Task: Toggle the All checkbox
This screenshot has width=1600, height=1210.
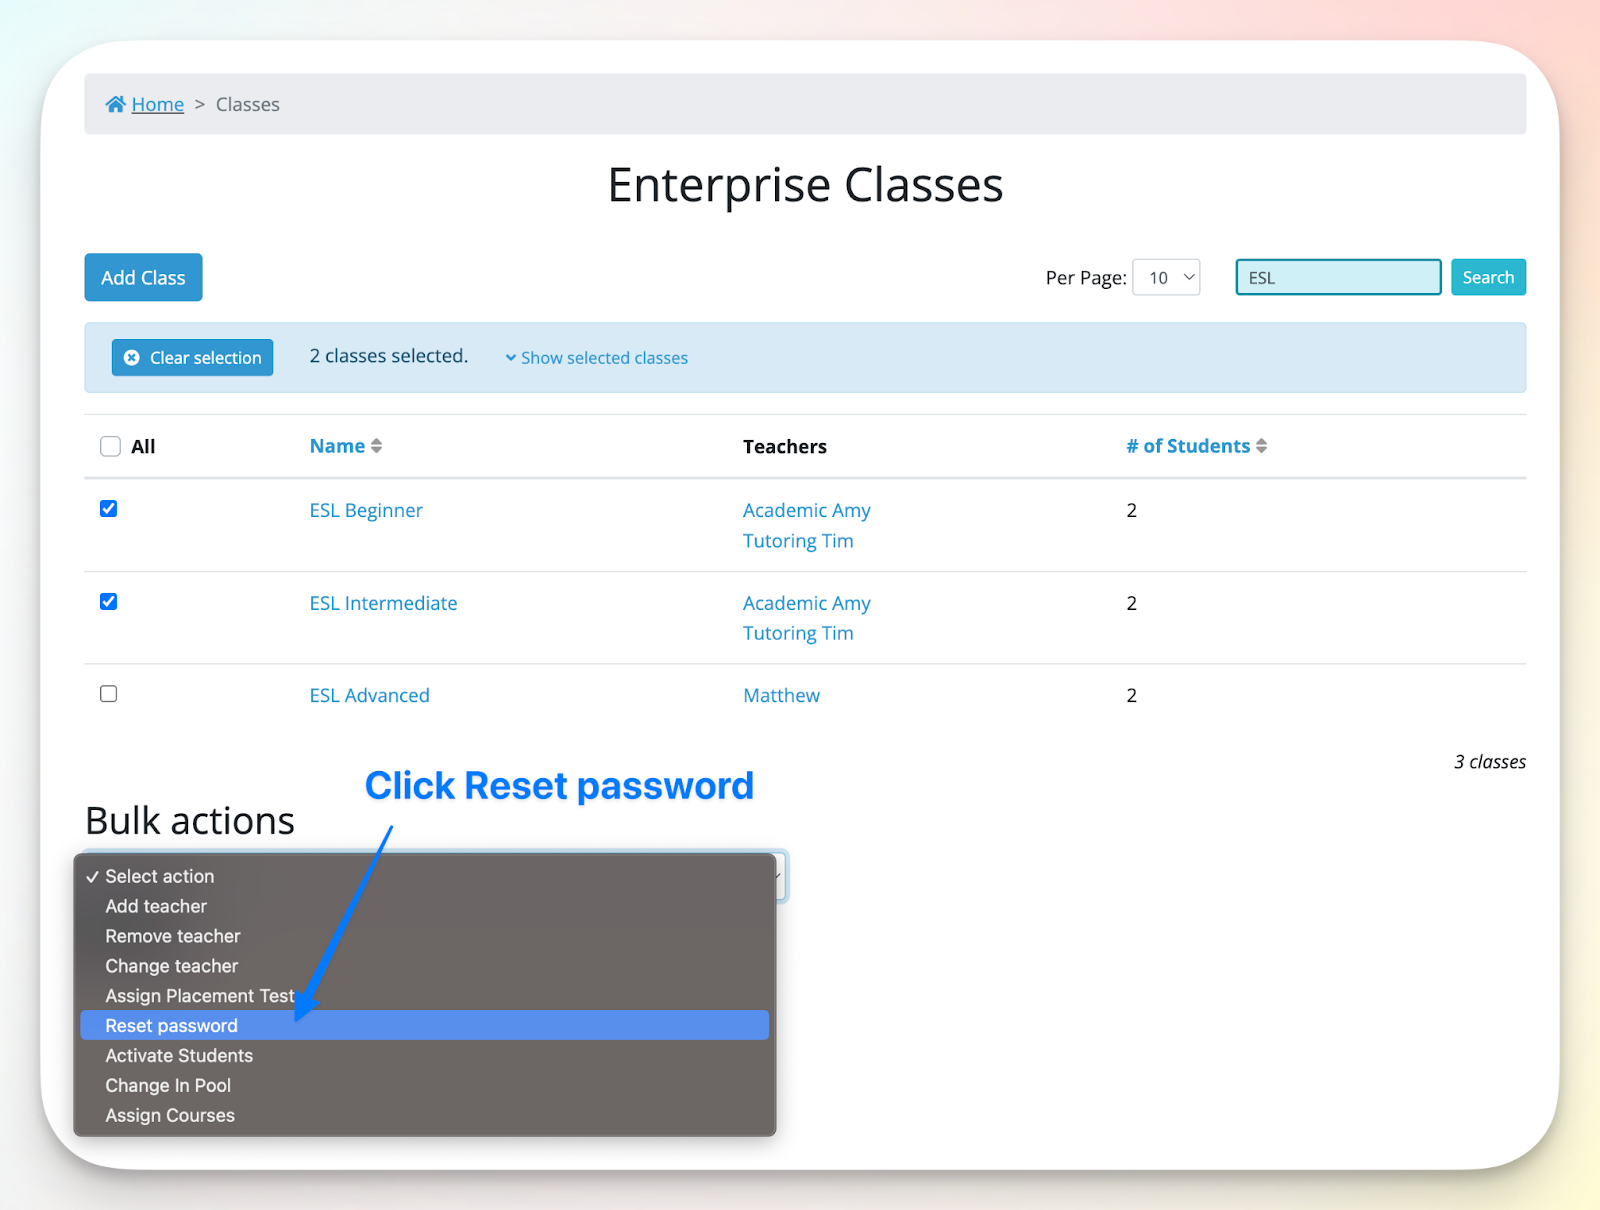Action: coord(110,446)
